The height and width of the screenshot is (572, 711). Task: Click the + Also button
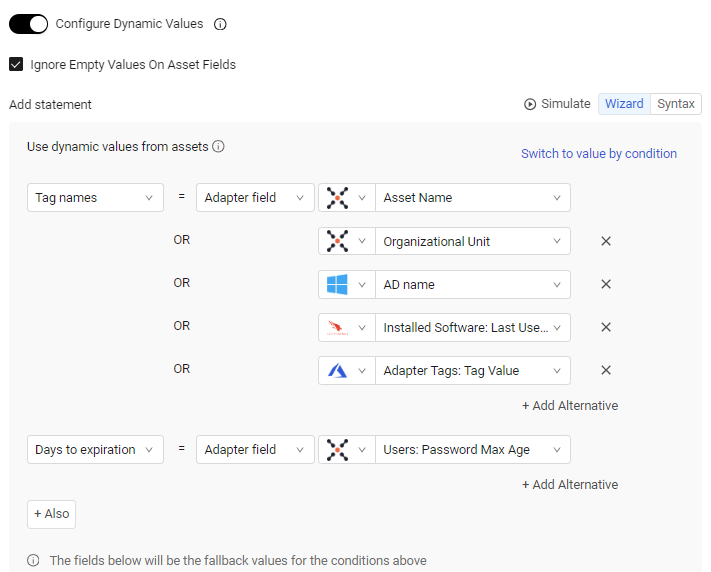(51, 513)
